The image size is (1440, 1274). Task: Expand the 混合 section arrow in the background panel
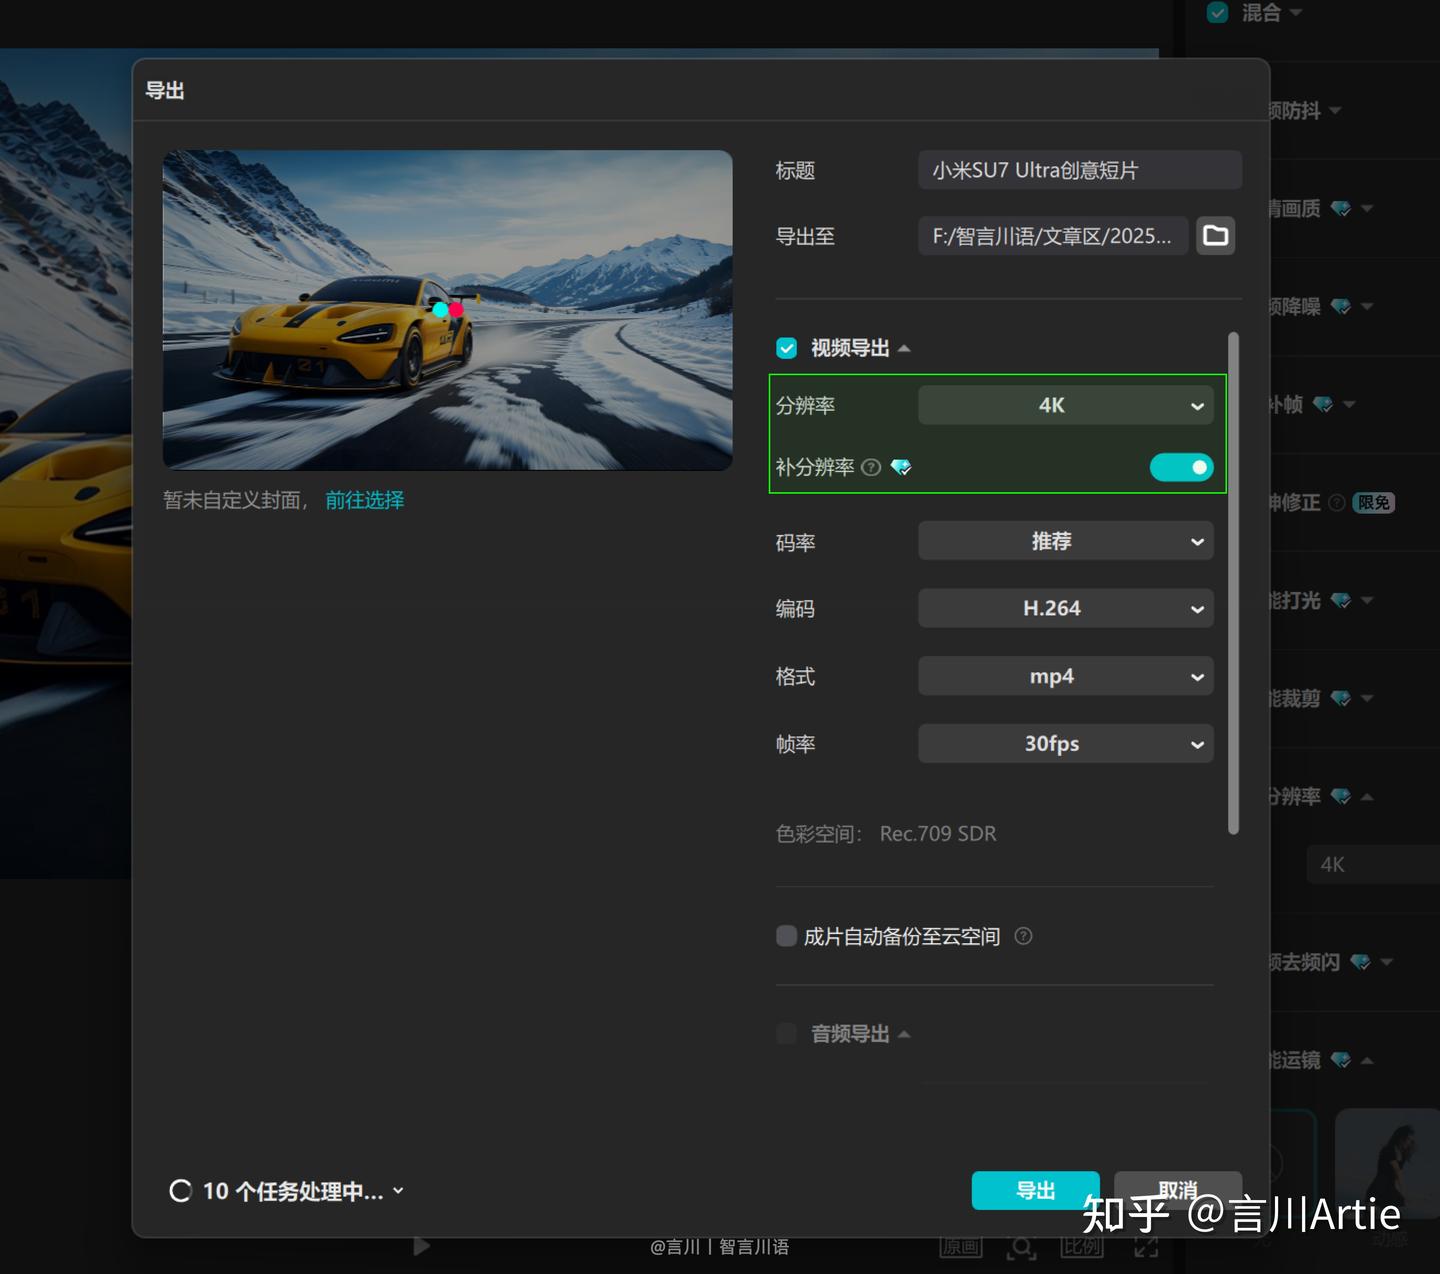[1296, 12]
